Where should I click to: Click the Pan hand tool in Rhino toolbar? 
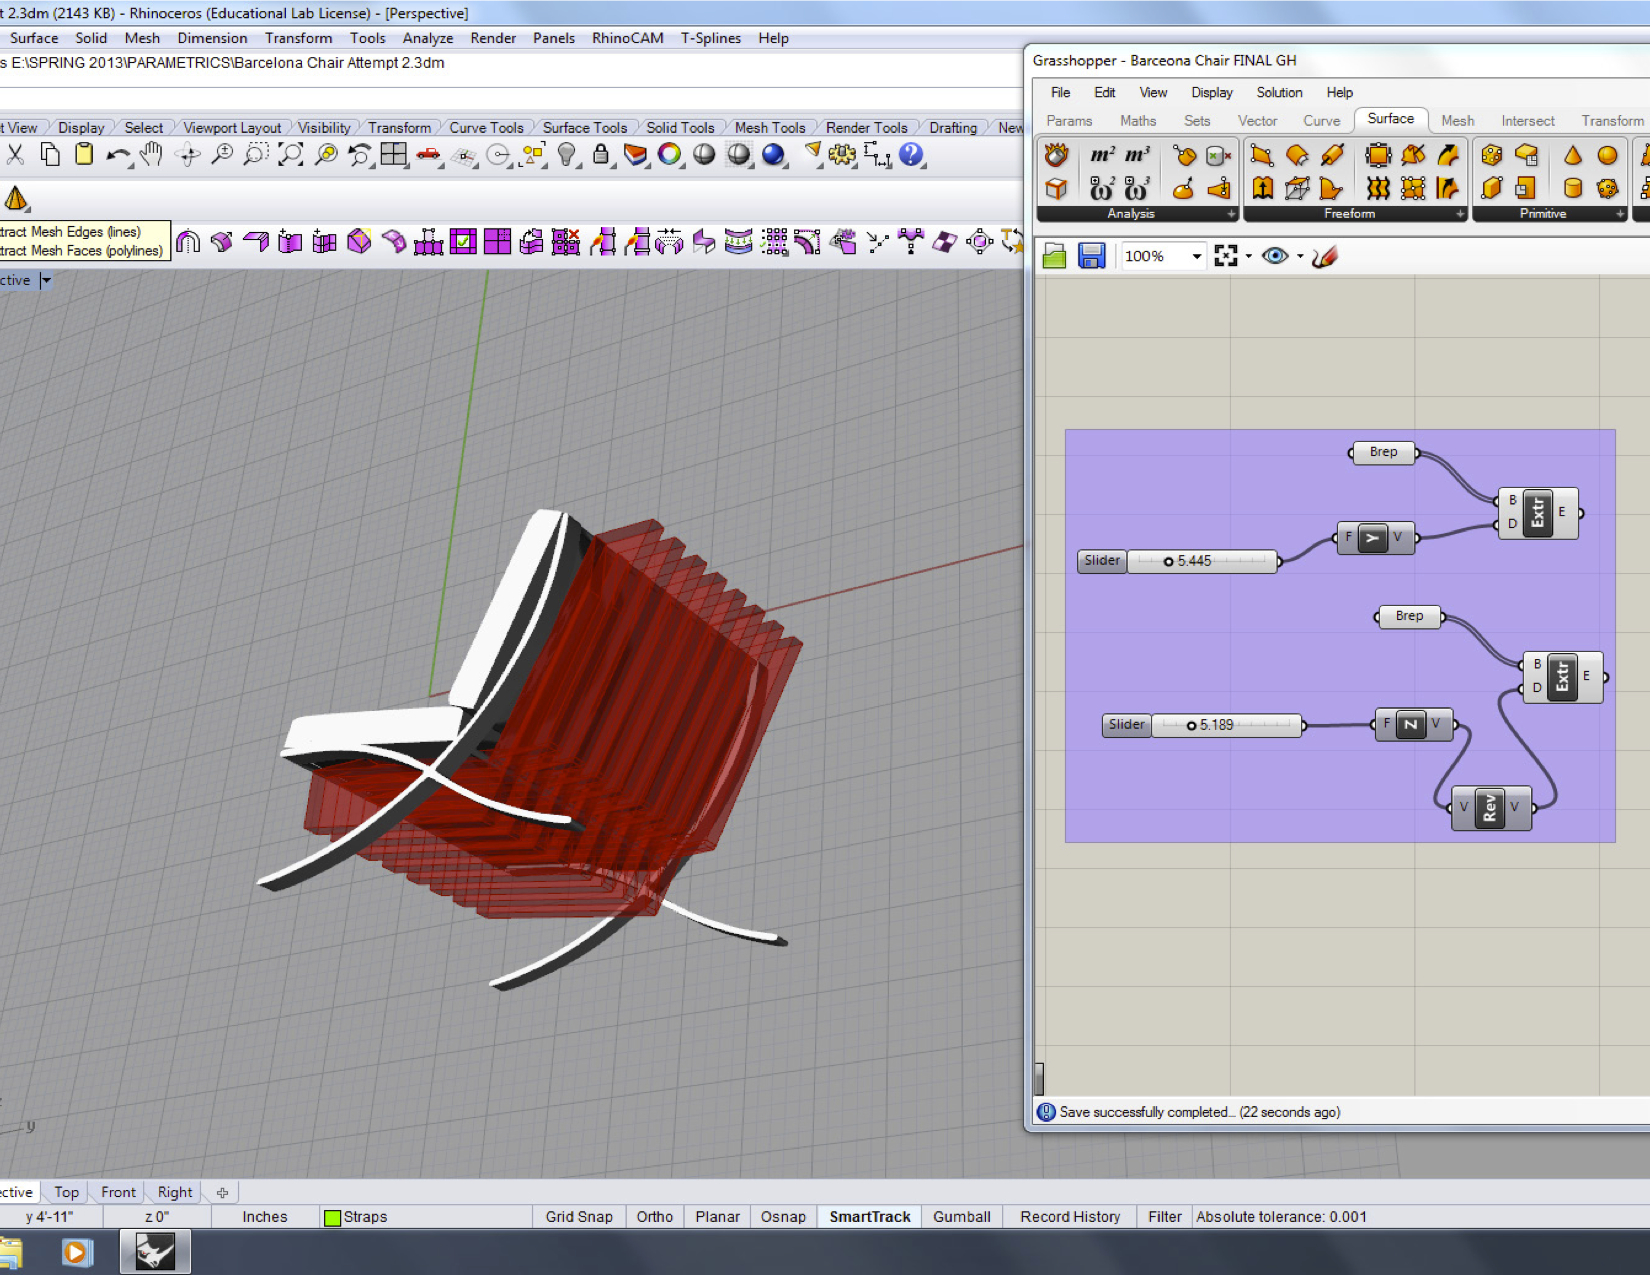pyautogui.click(x=151, y=155)
